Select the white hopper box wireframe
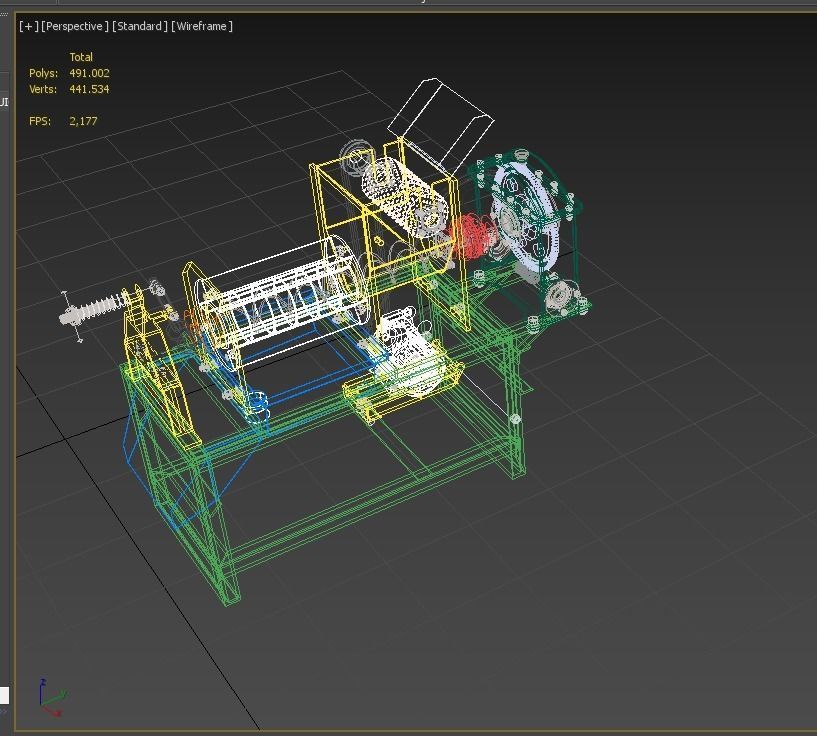The height and width of the screenshot is (736, 817). click(x=441, y=125)
